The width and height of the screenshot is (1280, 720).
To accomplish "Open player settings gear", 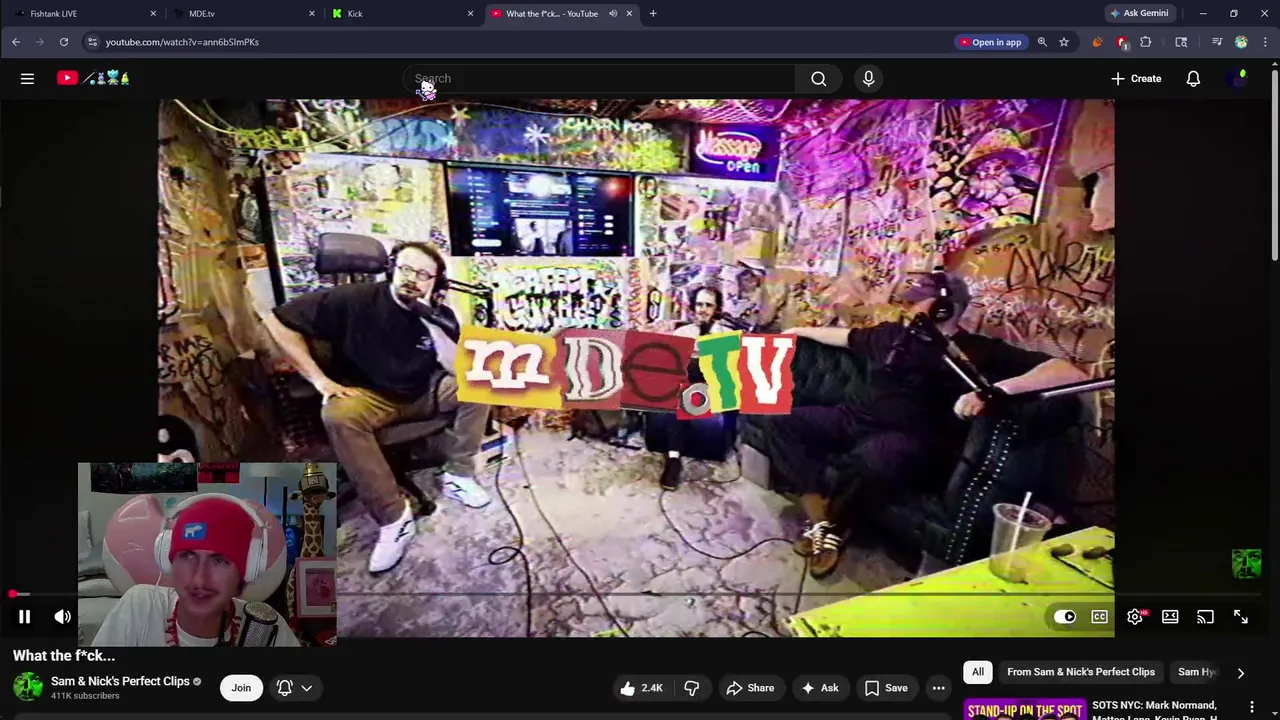I will coord(1135,617).
